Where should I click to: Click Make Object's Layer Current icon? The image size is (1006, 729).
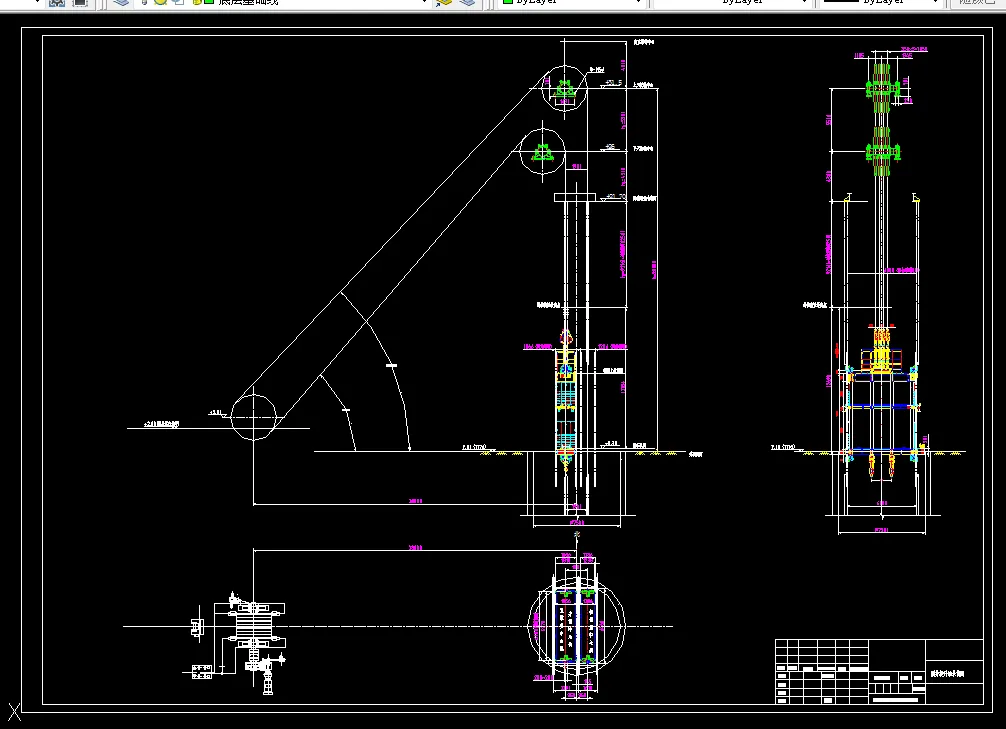[443, 3]
